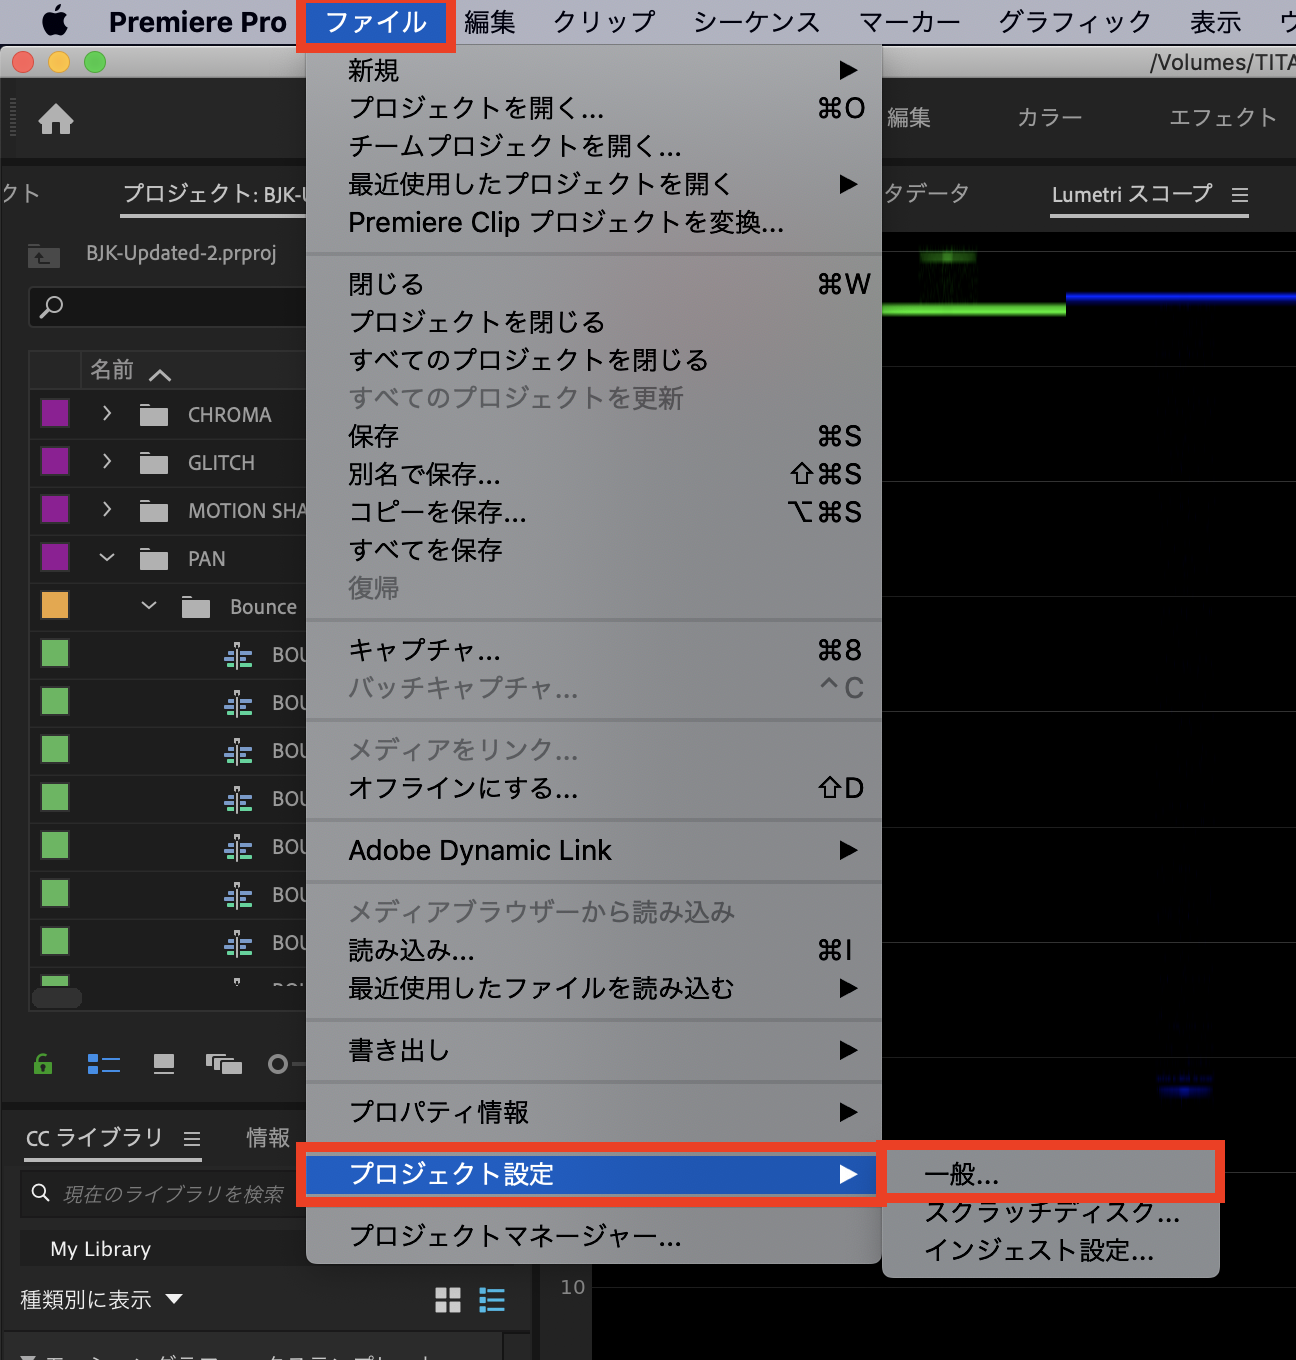Click the purple label swatch for CHROMA
The width and height of the screenshot is (1296, 1360).
pos(55,413)
